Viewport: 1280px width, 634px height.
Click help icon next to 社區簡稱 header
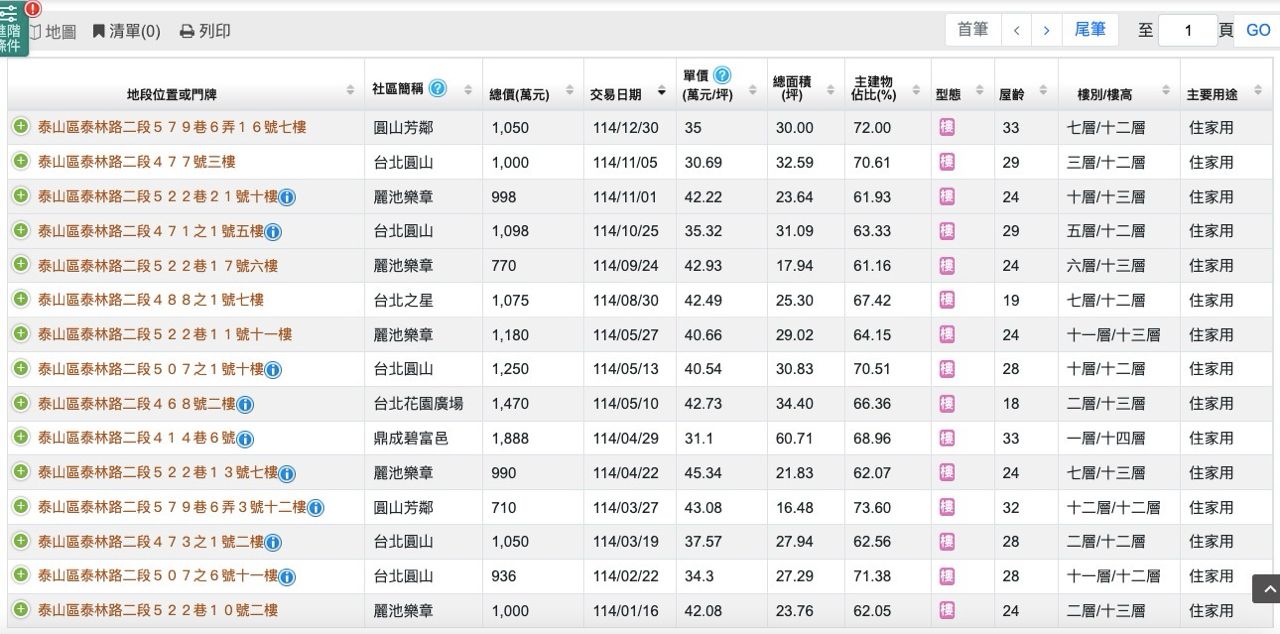[x=438, y=88]
